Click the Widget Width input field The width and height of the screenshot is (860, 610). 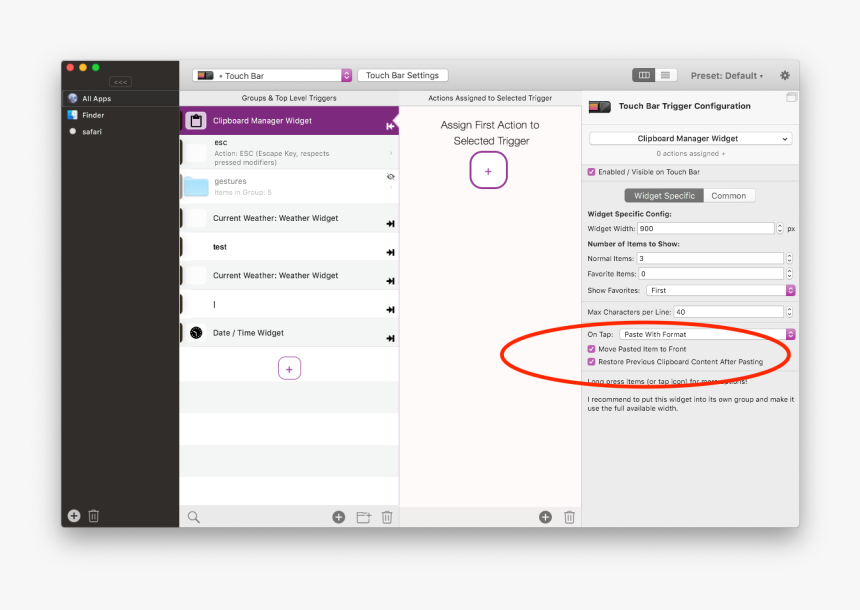[706, 228]
